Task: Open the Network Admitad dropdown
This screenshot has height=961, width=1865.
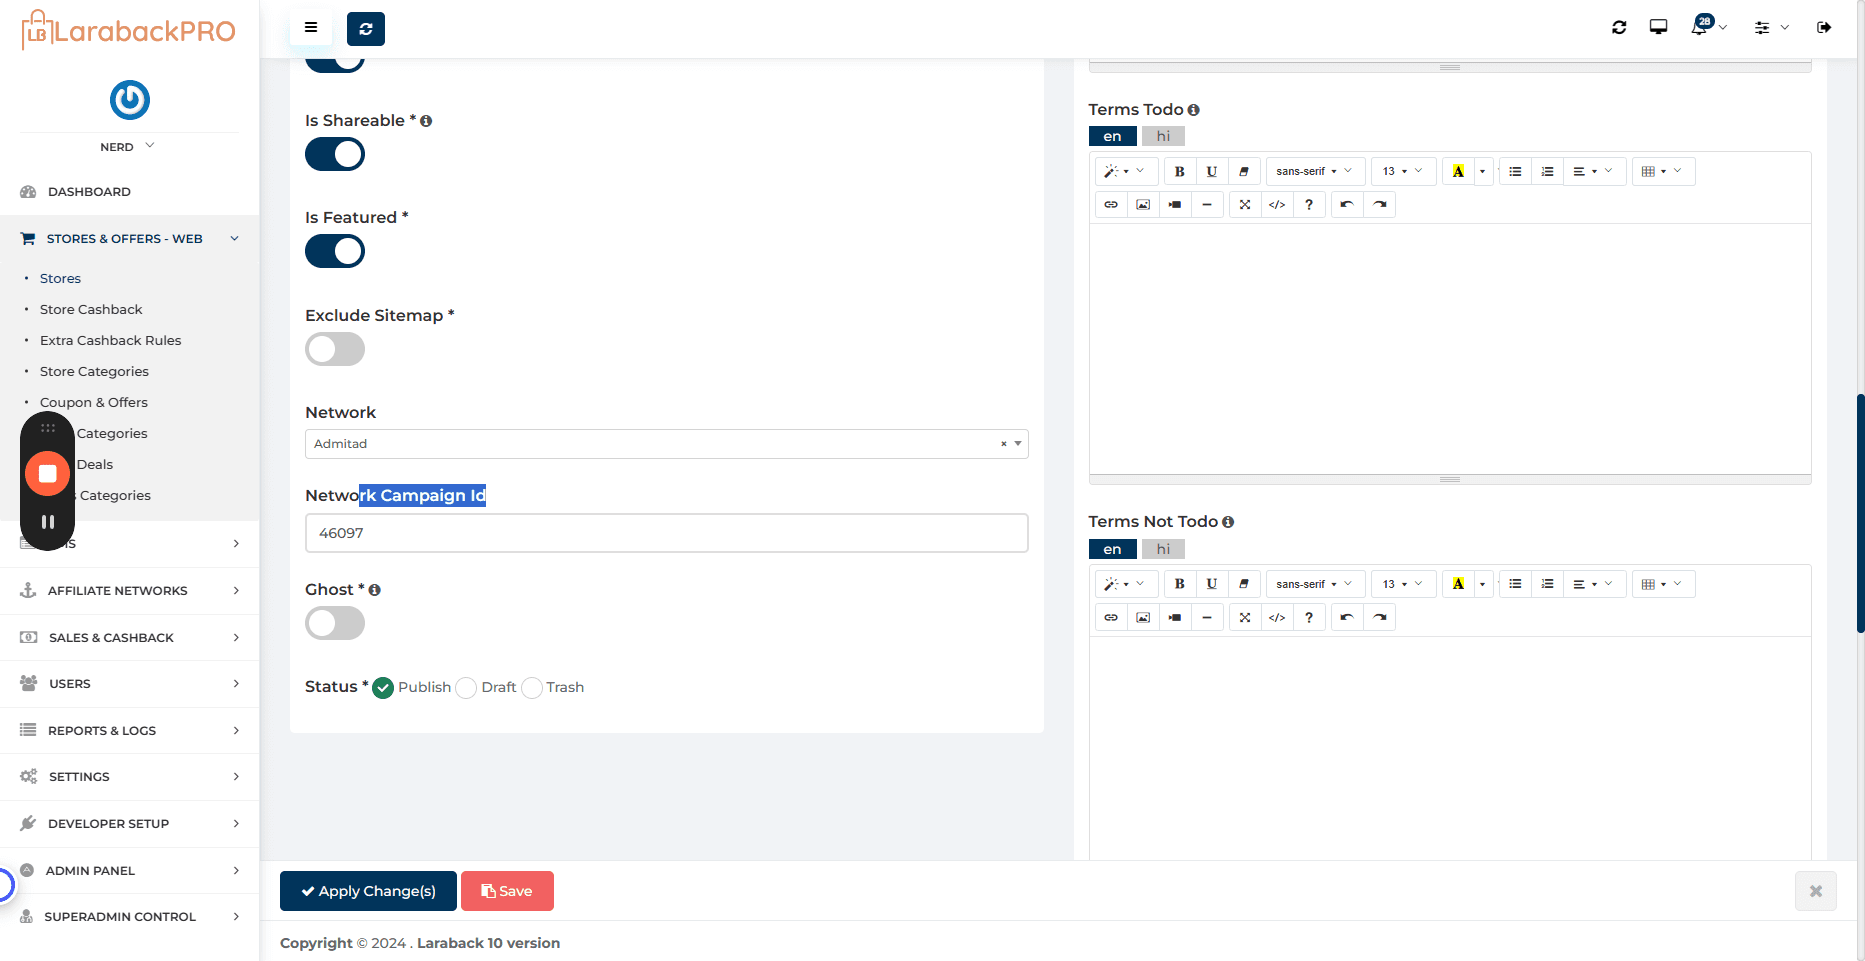Action: point(667,444)
